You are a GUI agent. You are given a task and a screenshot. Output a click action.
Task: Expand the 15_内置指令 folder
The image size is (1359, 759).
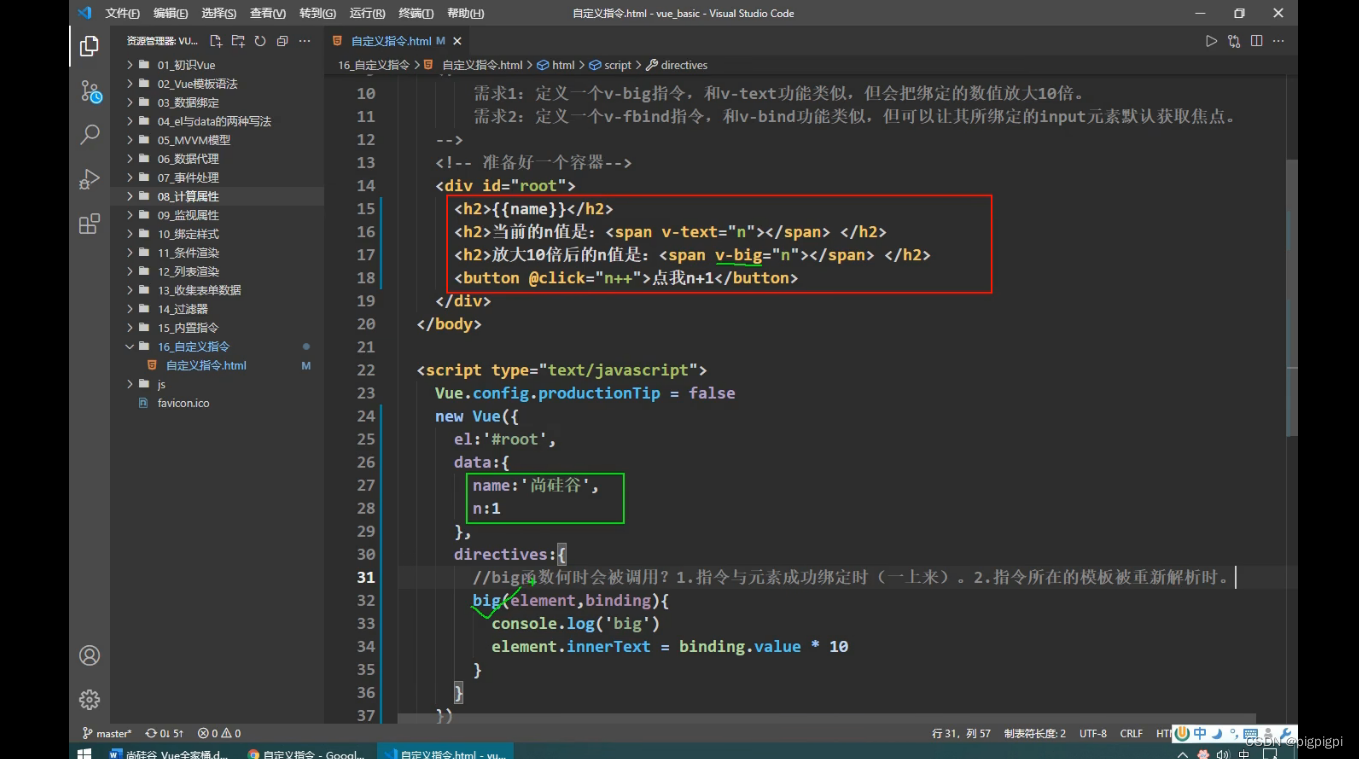pyautogui.click(x=217, y=328)
